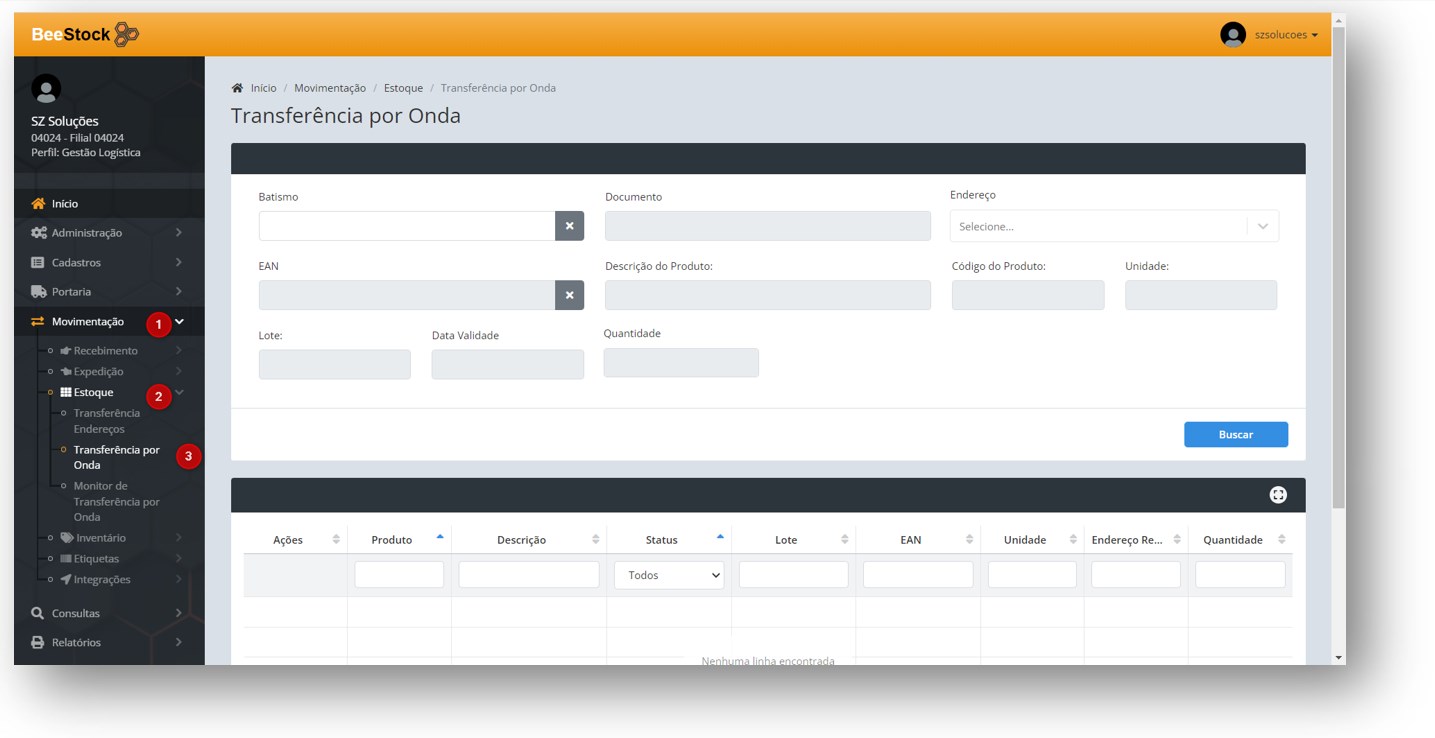The image size is (1435, 738).
Task: Select Transferência Endereços menu item
Action: click(x=106, y=421)
